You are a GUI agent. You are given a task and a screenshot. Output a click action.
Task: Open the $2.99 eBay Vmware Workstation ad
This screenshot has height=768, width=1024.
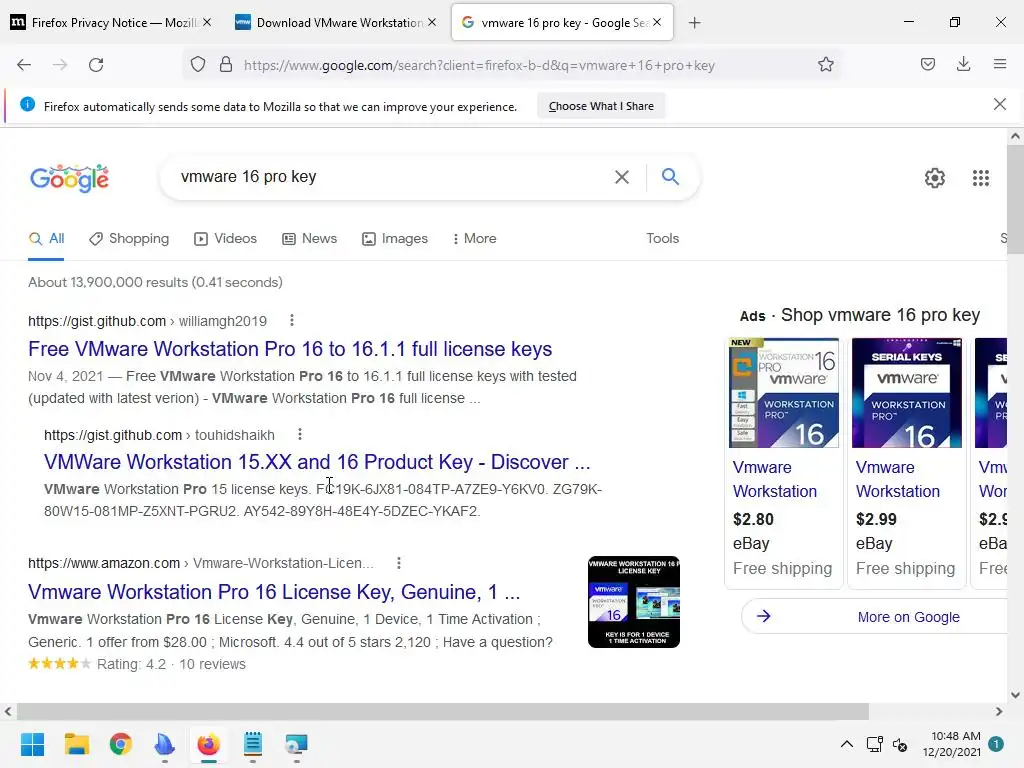tap(906, 463)
